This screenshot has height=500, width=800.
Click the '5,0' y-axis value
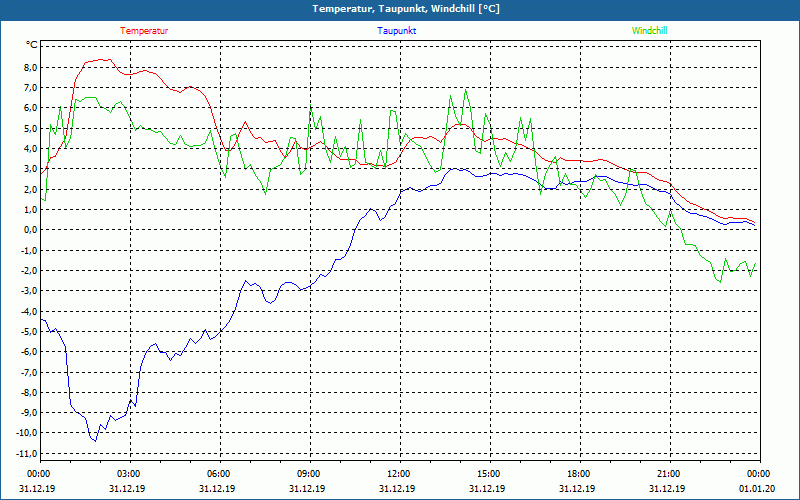[31, 129]
